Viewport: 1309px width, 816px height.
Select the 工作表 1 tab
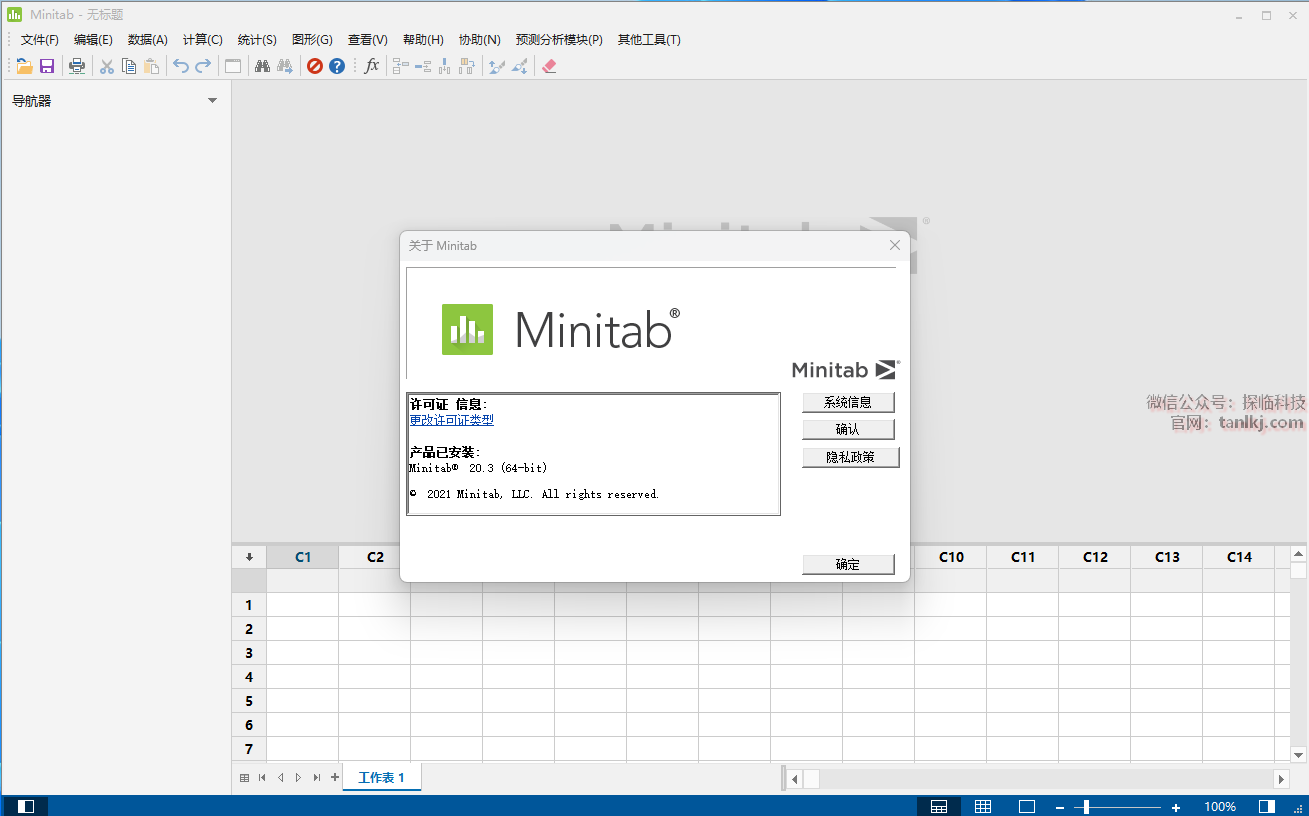click(381, 777)
